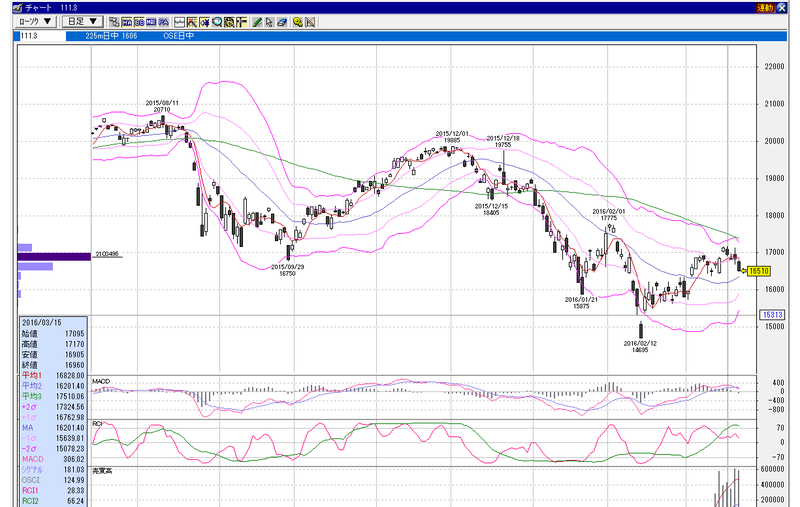Click the hierarchy tree toolbar icon
The width and height of the screenshot is (800, 507).
pyautogui.click(x=114, y=22)
